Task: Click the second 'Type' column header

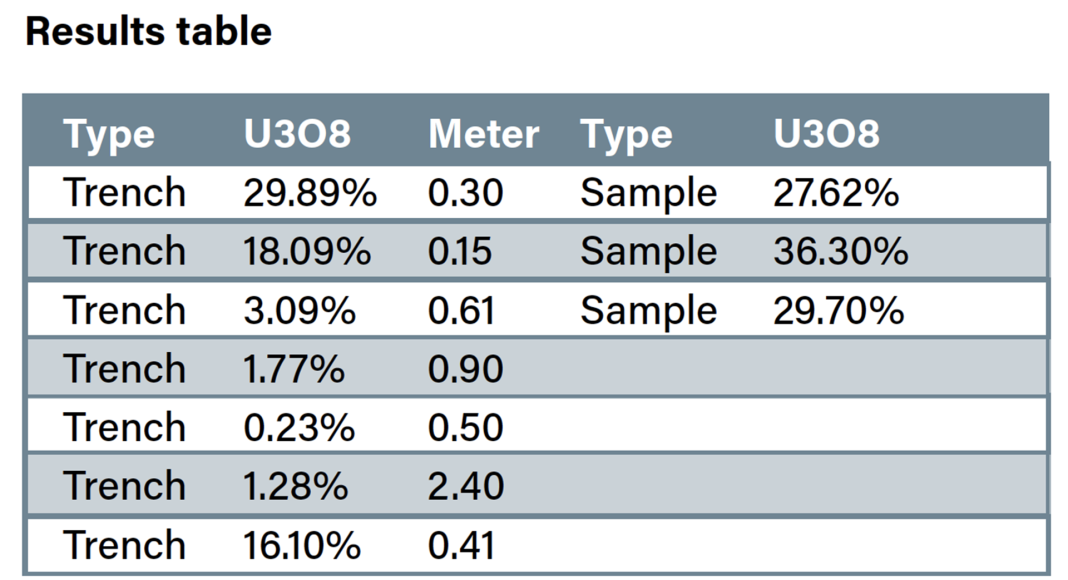Action: [x=626, y=134]
